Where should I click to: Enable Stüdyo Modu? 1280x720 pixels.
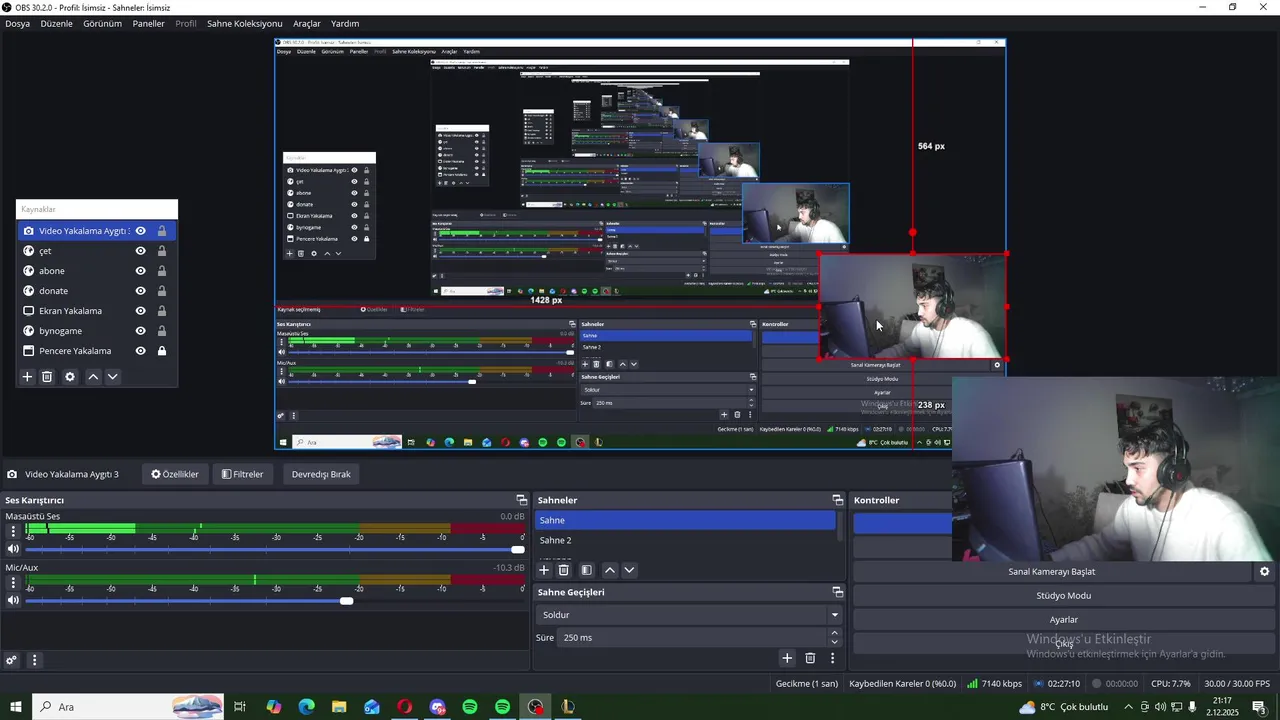pyautogui.click(x=1064, y=596)
